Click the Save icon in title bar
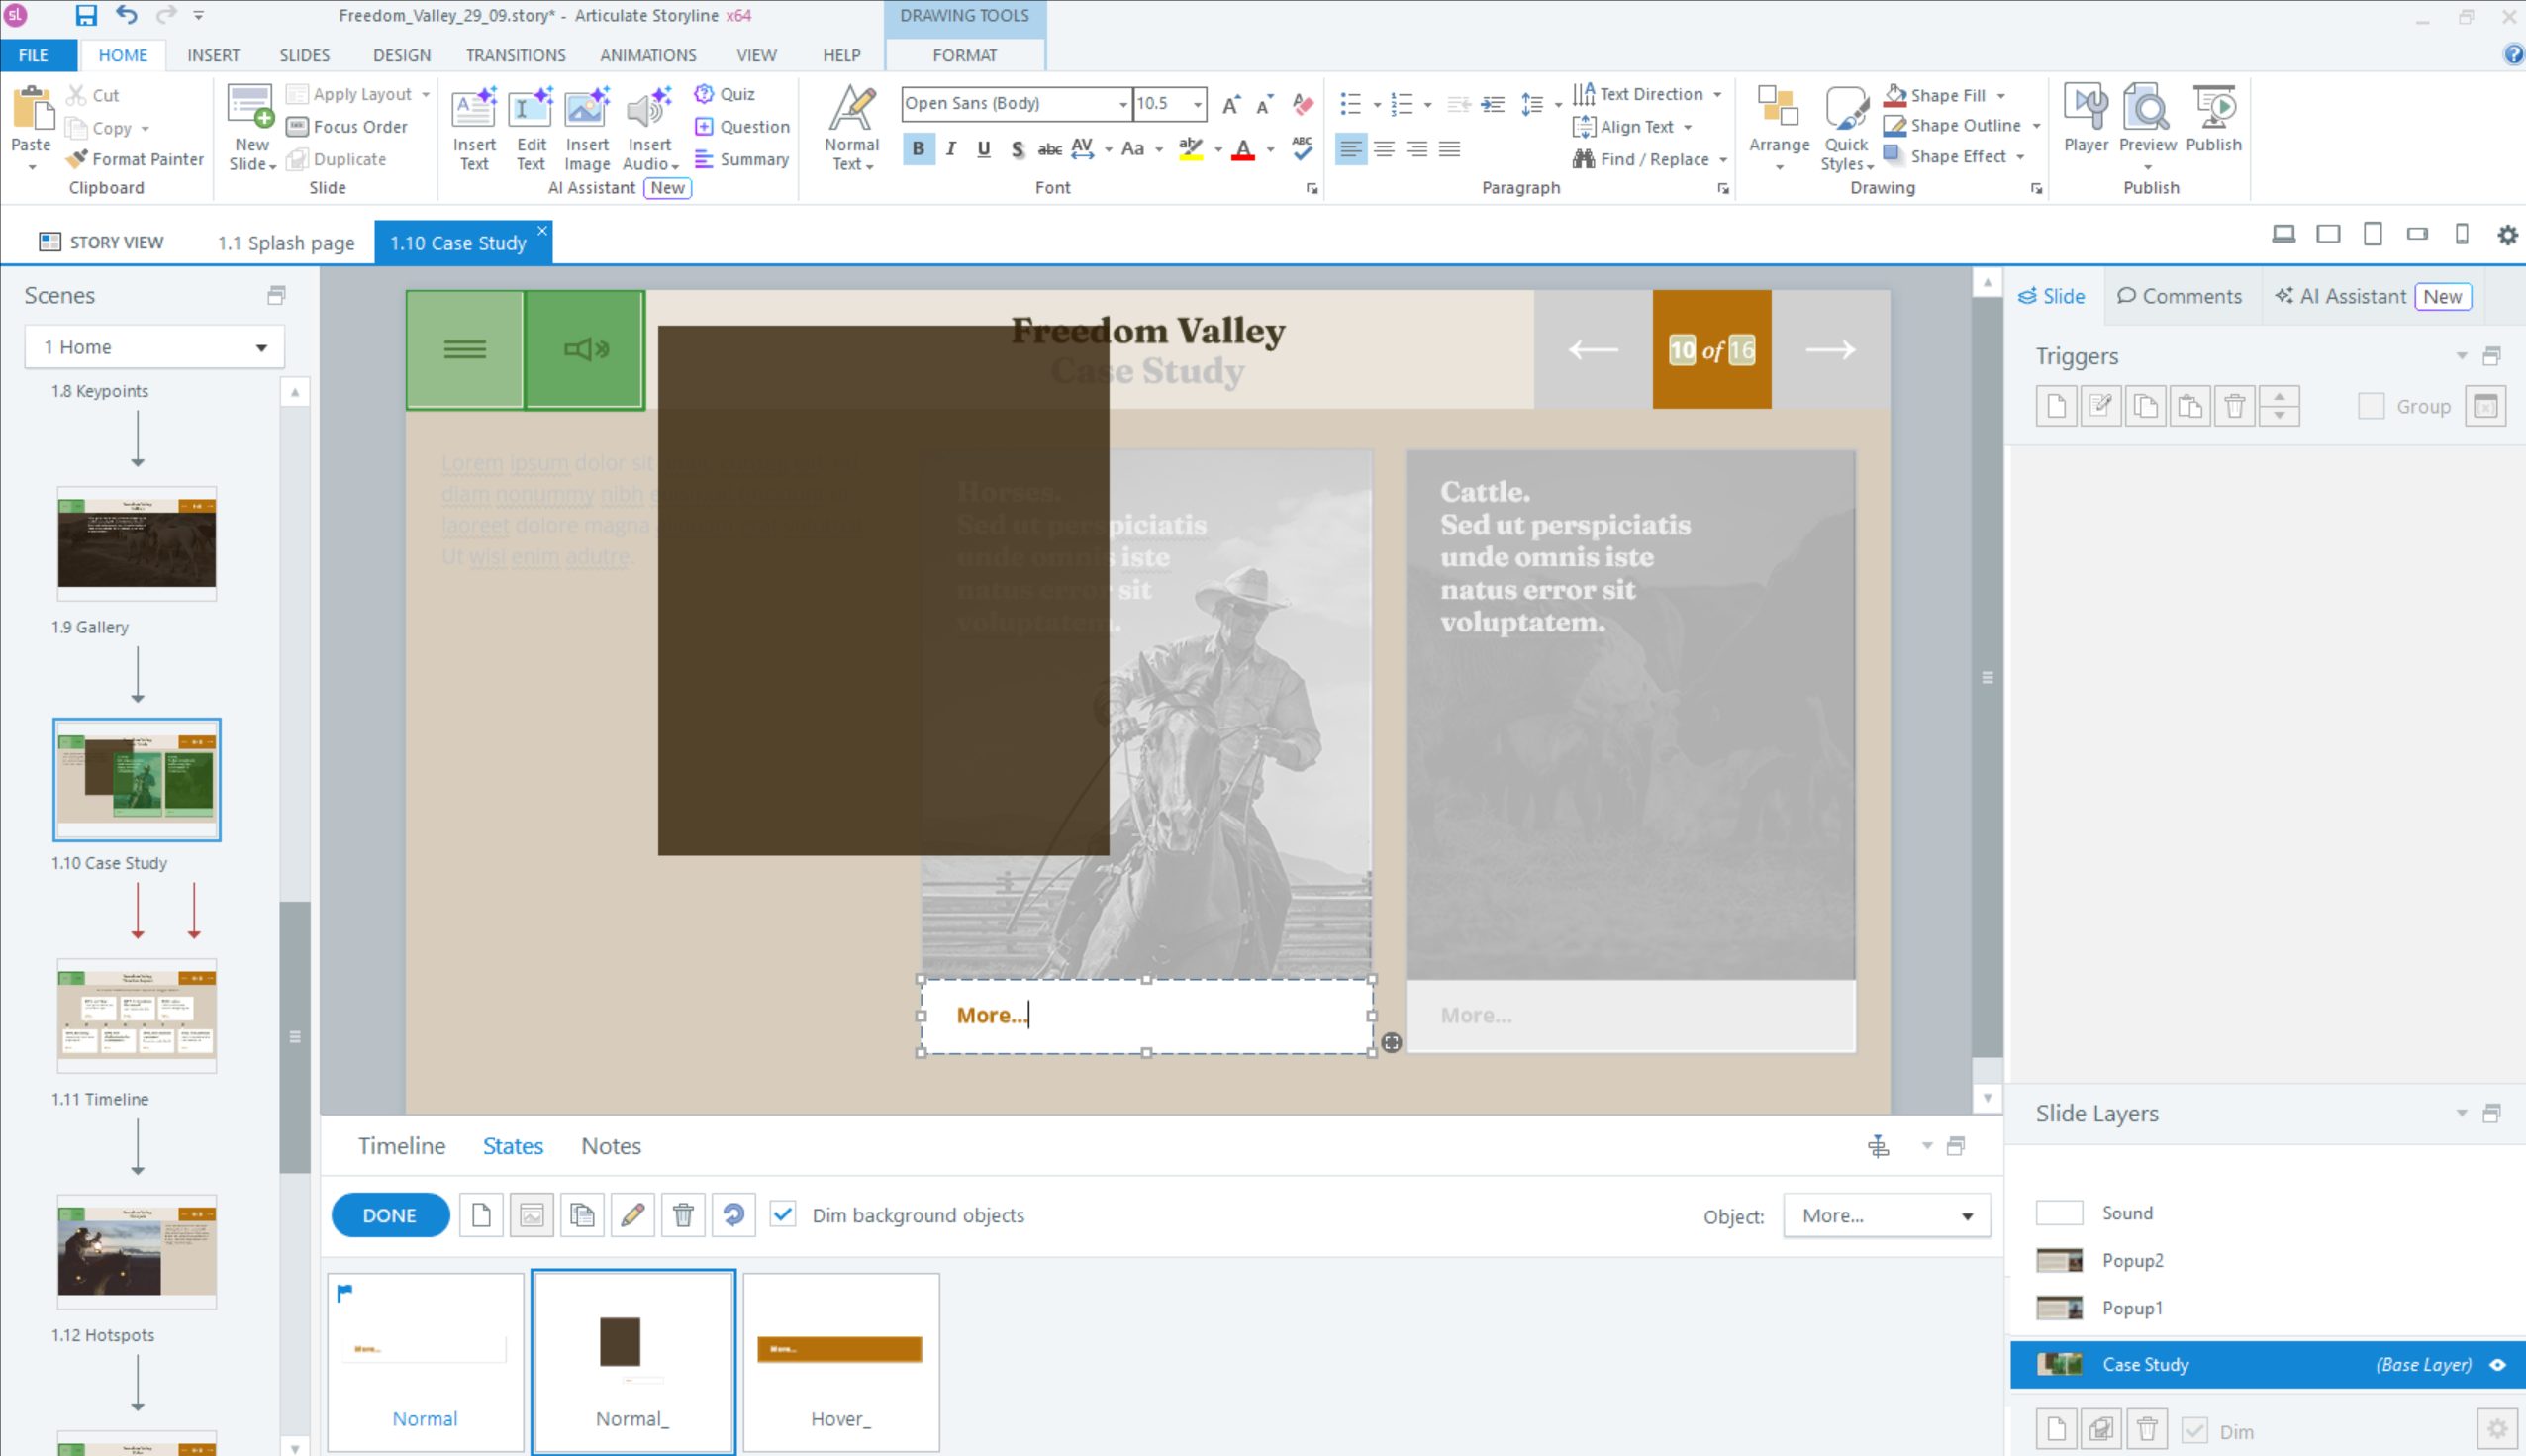 coord(86,15)
